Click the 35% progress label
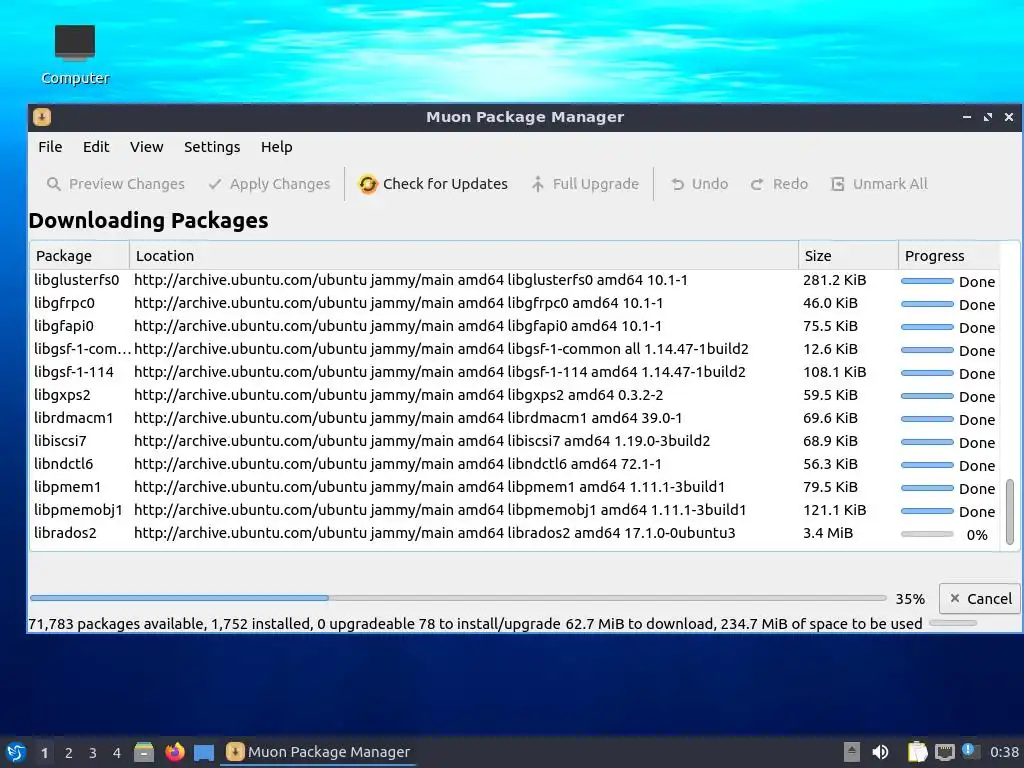Viewport: 1024px width, 768px height. pos(910,599)
